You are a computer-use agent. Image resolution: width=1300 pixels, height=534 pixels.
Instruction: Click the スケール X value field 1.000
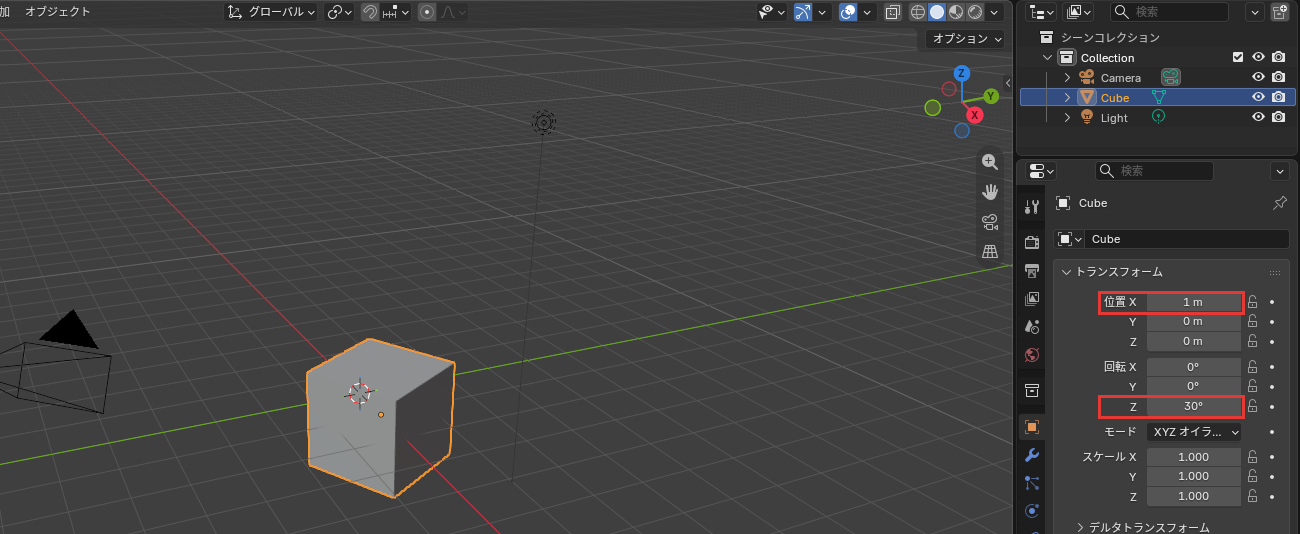[1193, 457]
